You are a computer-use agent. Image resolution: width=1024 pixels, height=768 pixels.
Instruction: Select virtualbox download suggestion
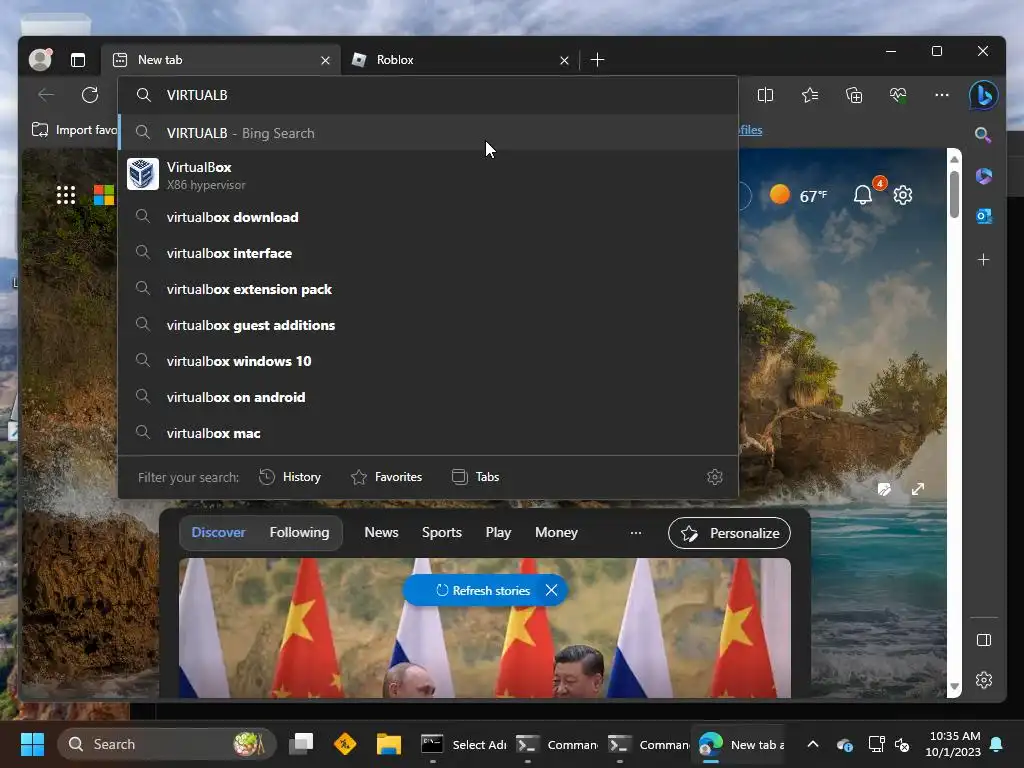[x=428, y=217]
